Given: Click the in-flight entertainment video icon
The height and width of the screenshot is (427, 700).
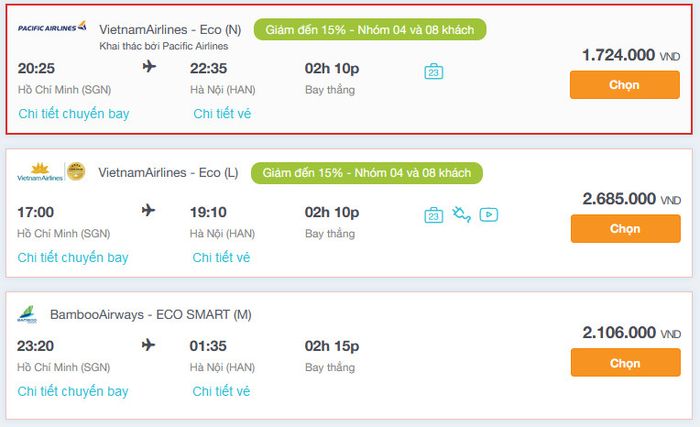Looking at the screenshot, I should (488, 214).
